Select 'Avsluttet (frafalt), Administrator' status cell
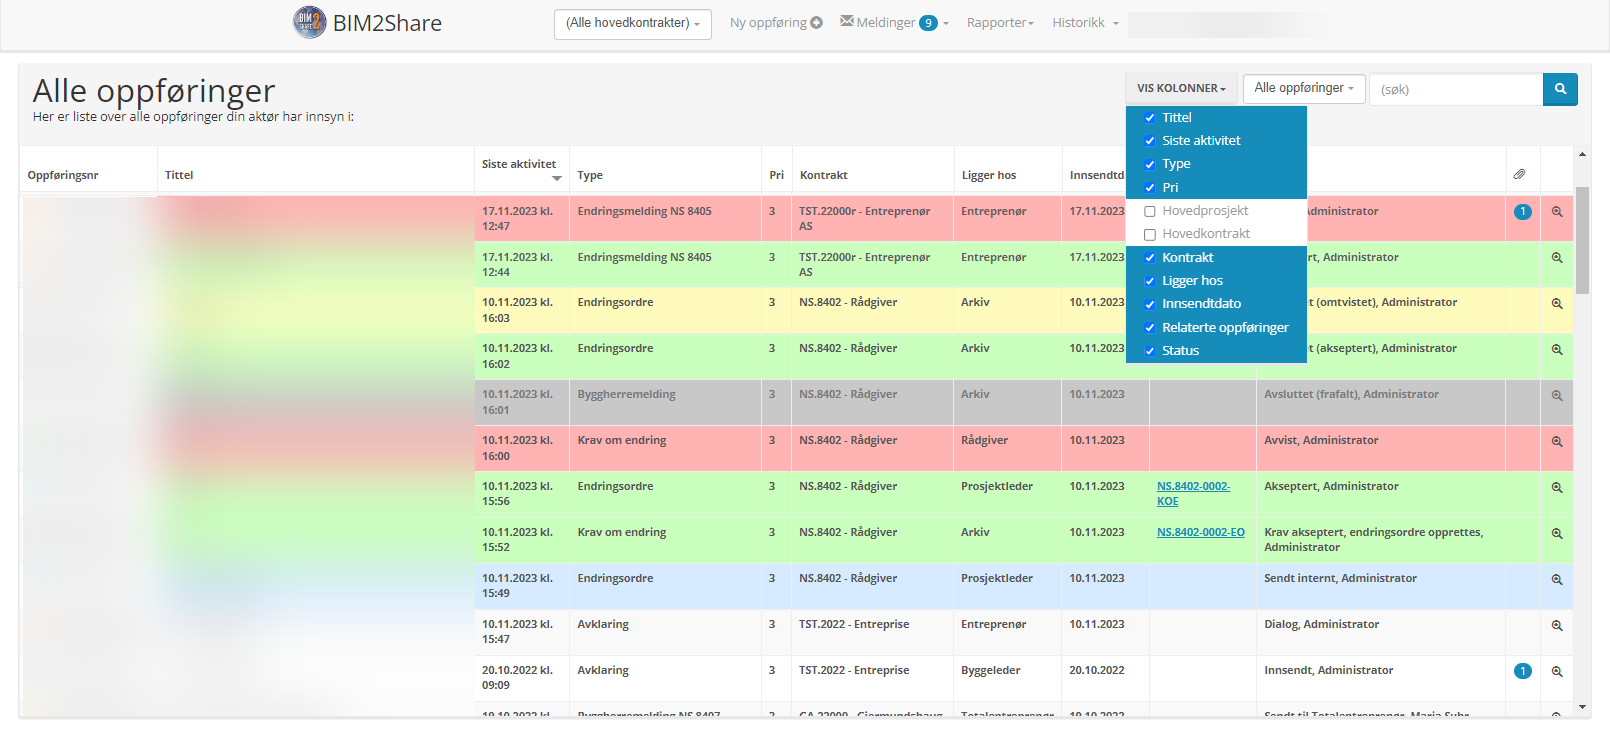1610x755 pixels. tap(1351, 394)
